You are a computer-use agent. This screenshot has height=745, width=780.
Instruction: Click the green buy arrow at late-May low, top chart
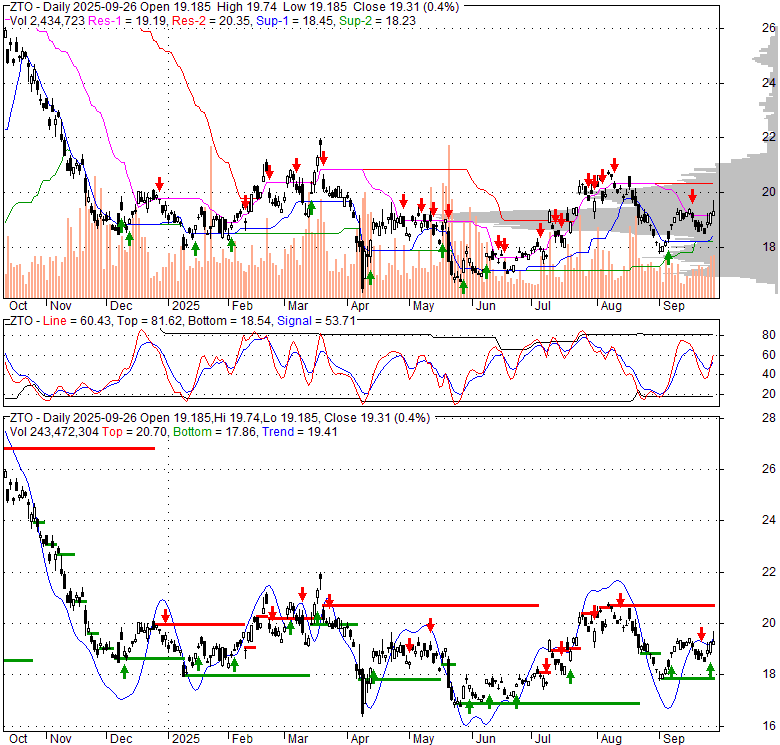click(463, 286)
